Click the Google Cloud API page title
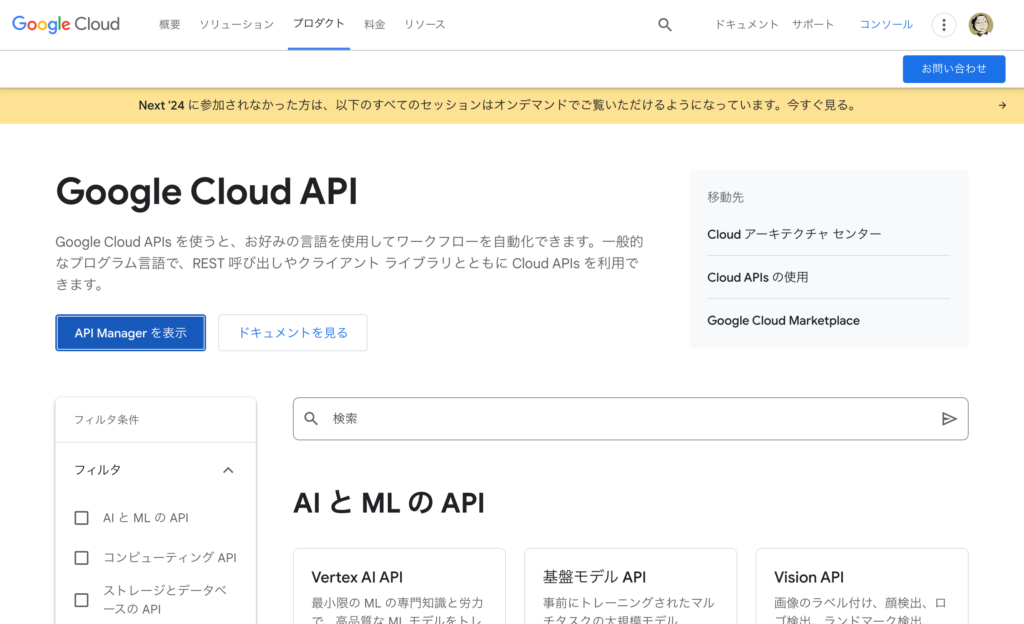Image resolution: width=1024 pixels, height=624 pixels. click(206, 192)
